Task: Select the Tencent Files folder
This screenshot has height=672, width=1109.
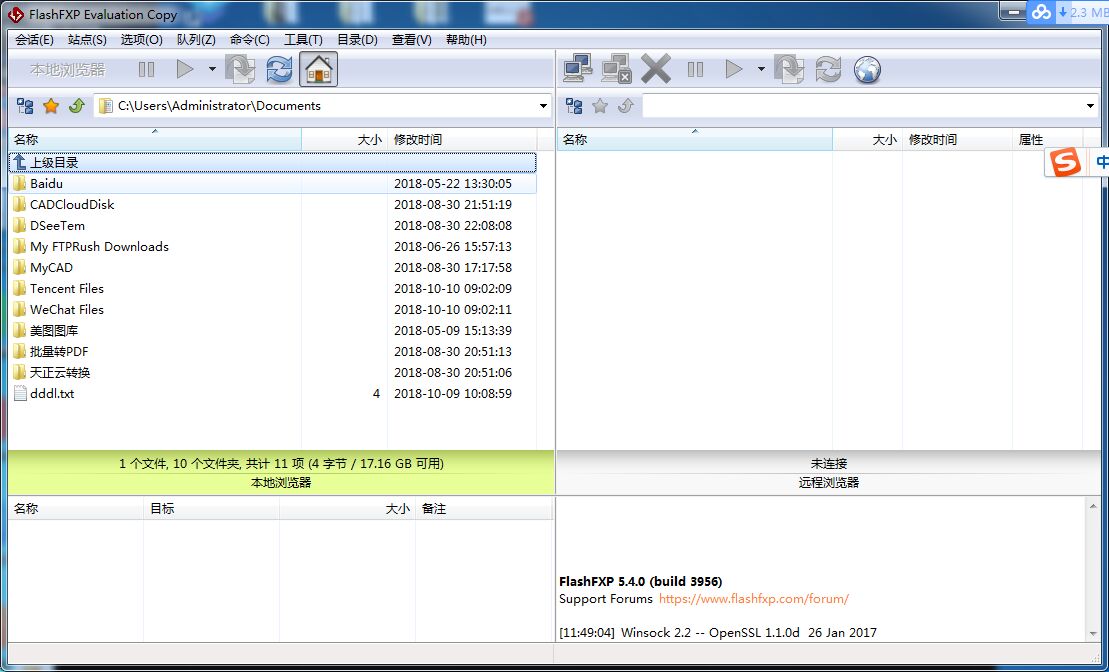Action: pos(272,289)
